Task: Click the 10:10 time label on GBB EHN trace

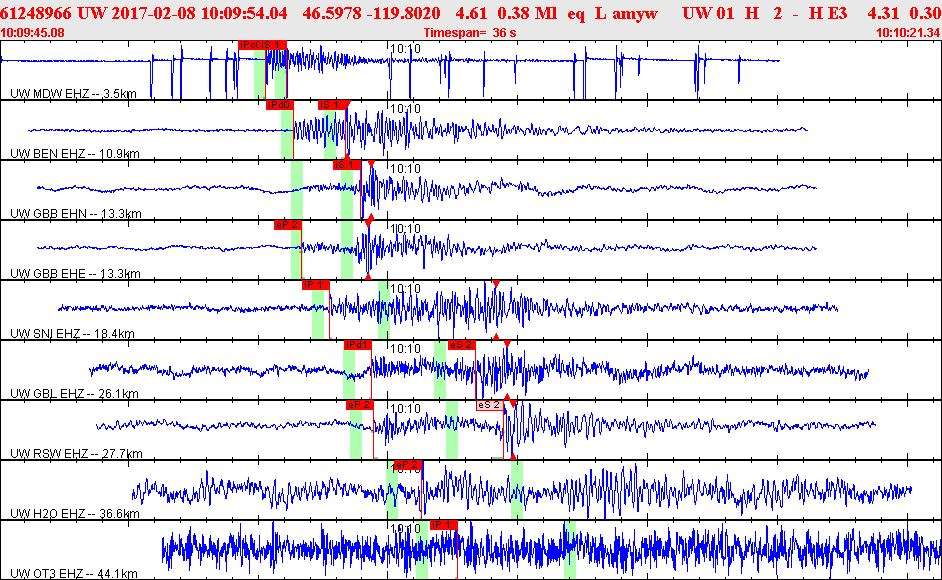Action: (406, 169)
